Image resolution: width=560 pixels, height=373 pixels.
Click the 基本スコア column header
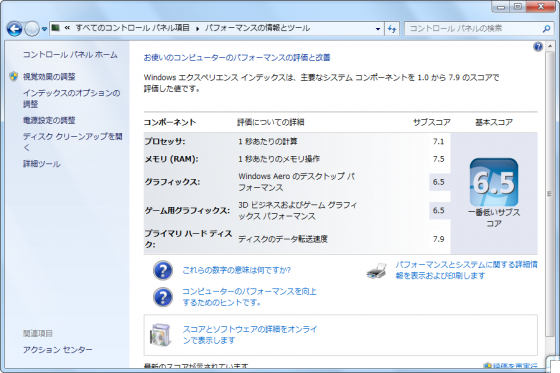[x=494, y=122]
